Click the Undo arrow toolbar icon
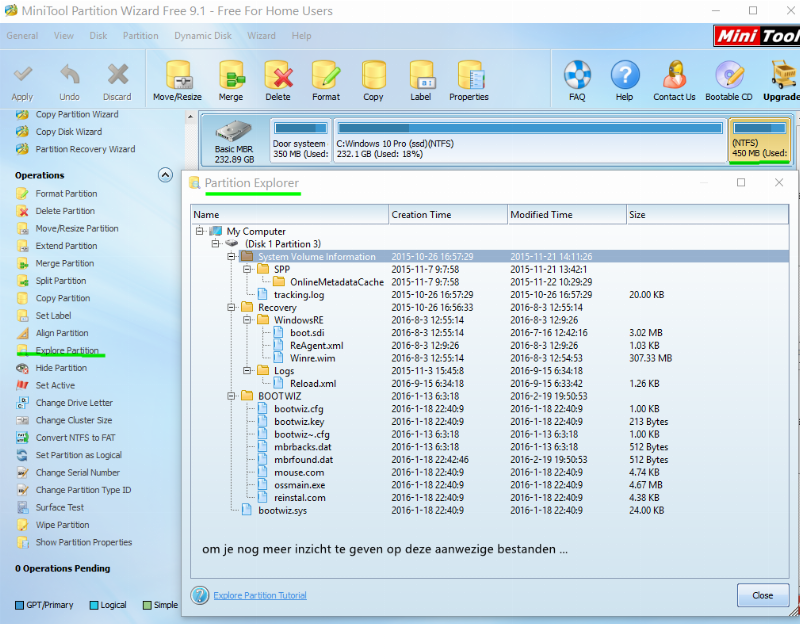800x624 pixels. (70, 75)
